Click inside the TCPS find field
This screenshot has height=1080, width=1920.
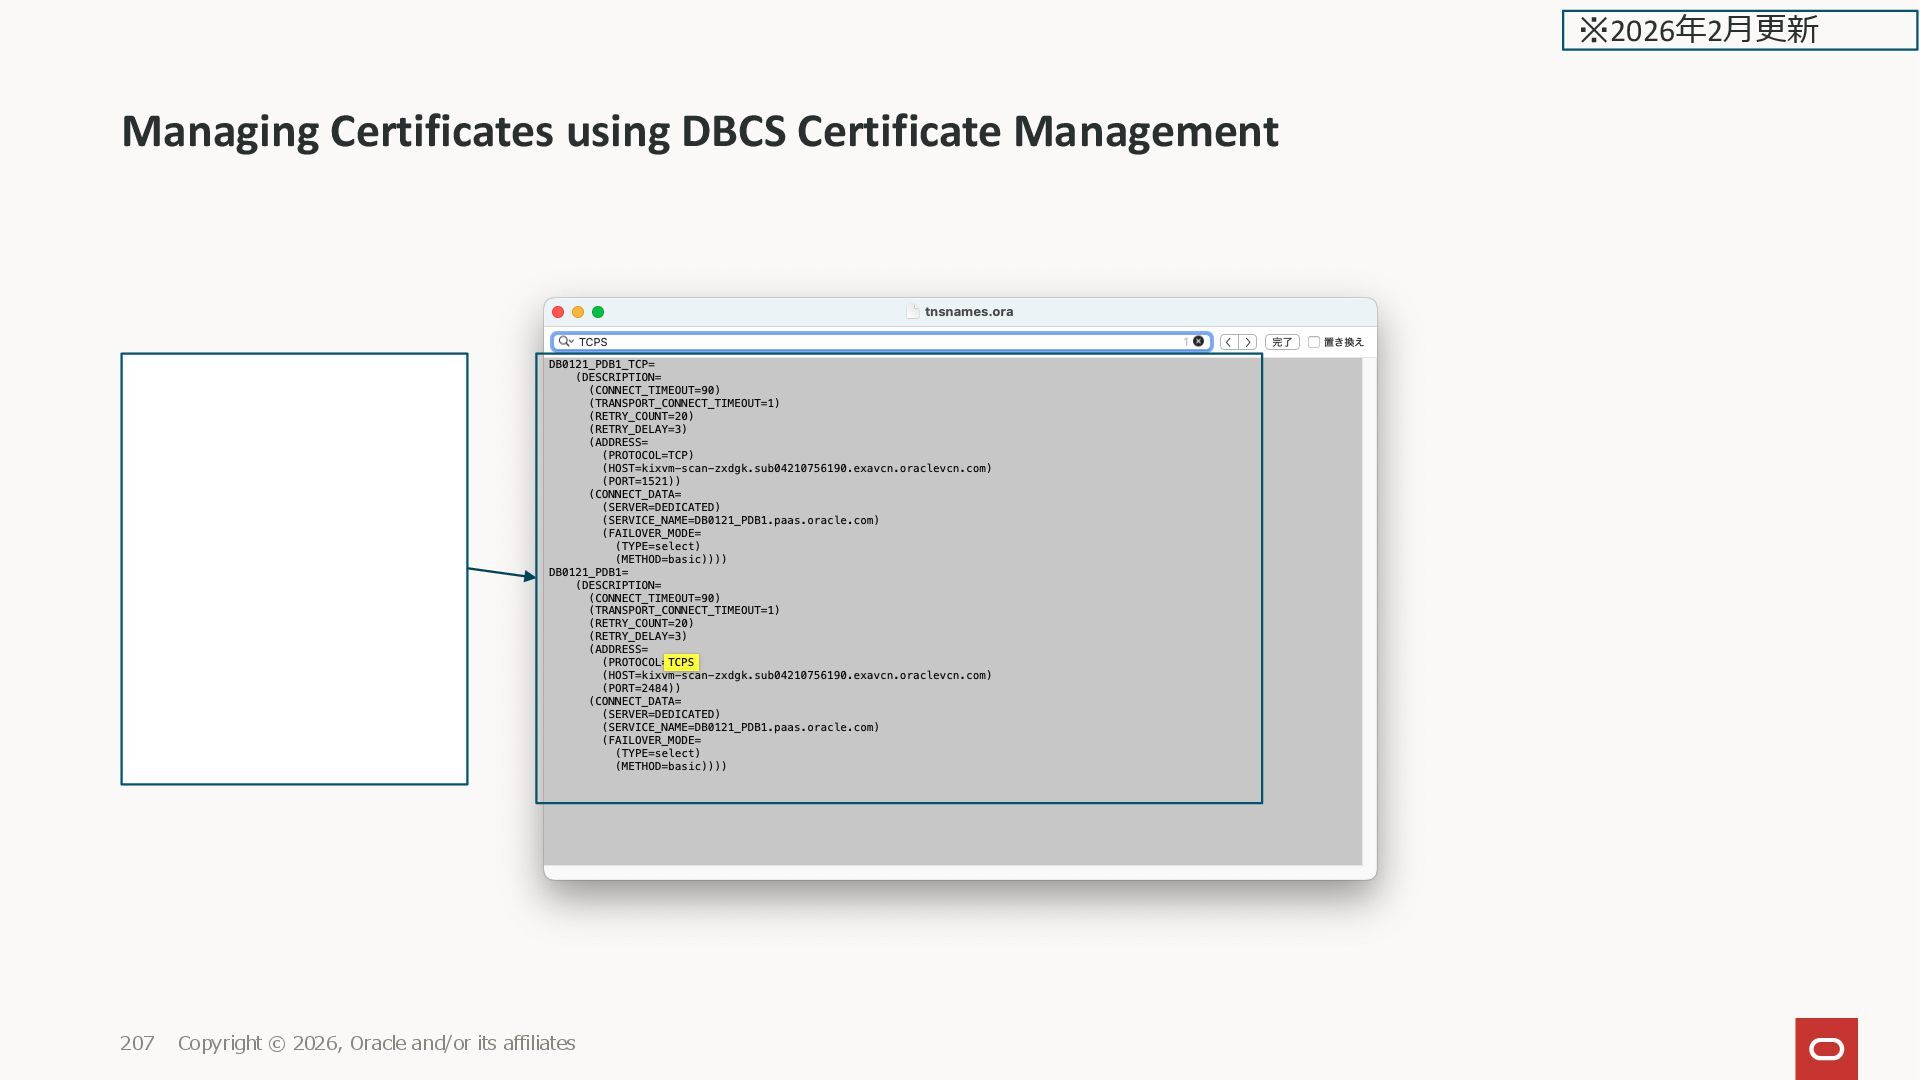[880, 342]
